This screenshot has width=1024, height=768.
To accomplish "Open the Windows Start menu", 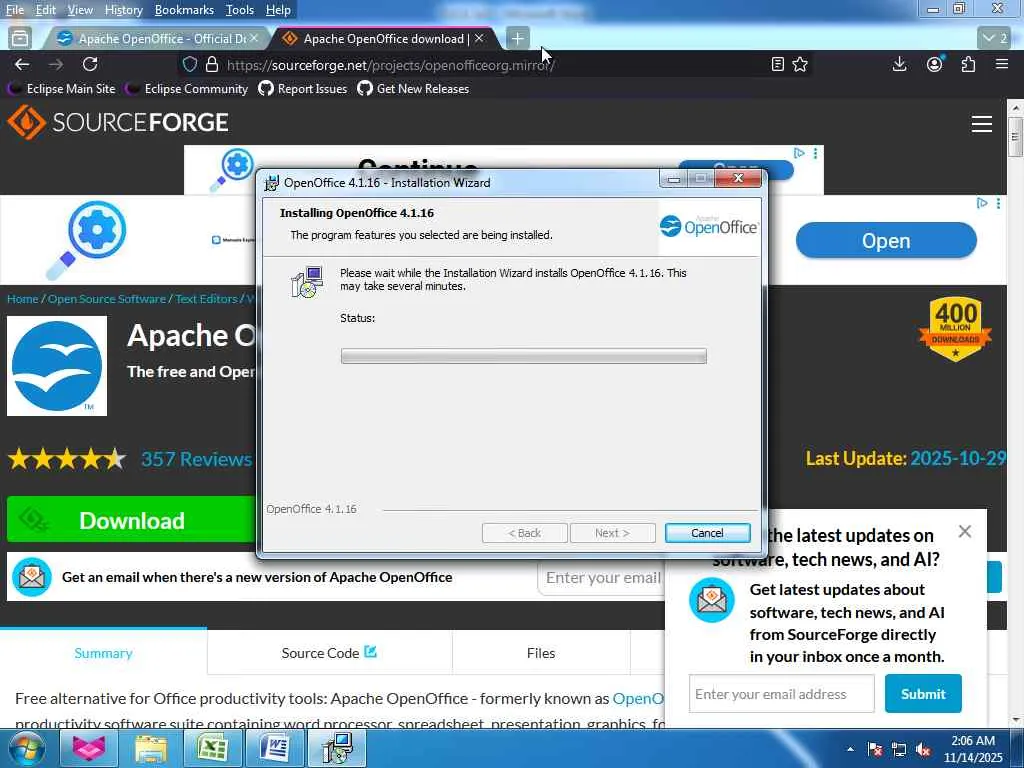I will click(x=26, y=748).
